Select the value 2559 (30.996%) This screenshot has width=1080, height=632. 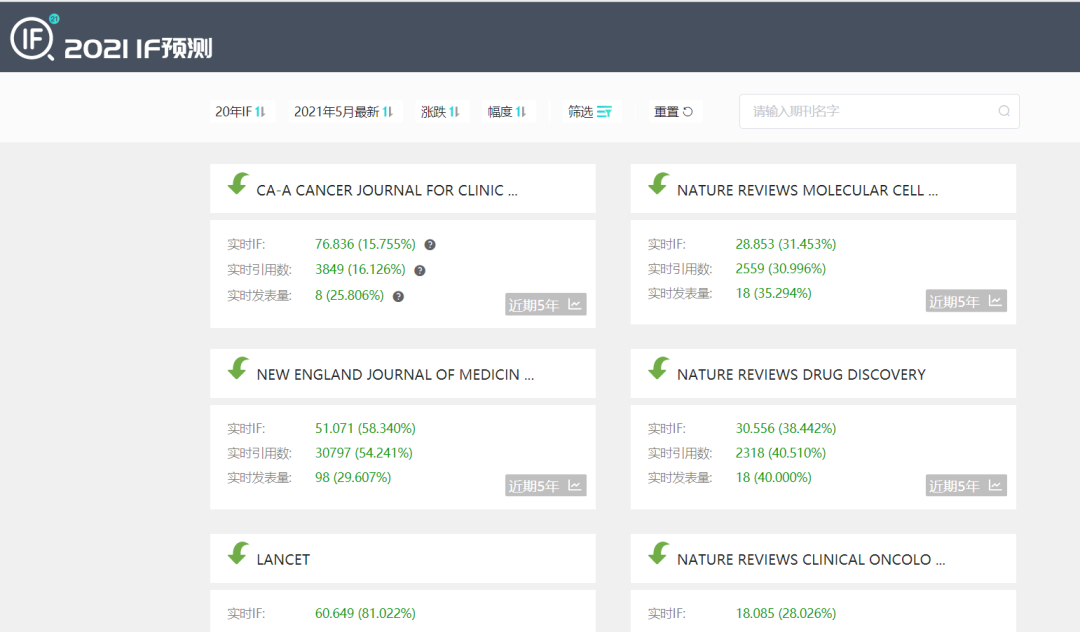[780, 268]
